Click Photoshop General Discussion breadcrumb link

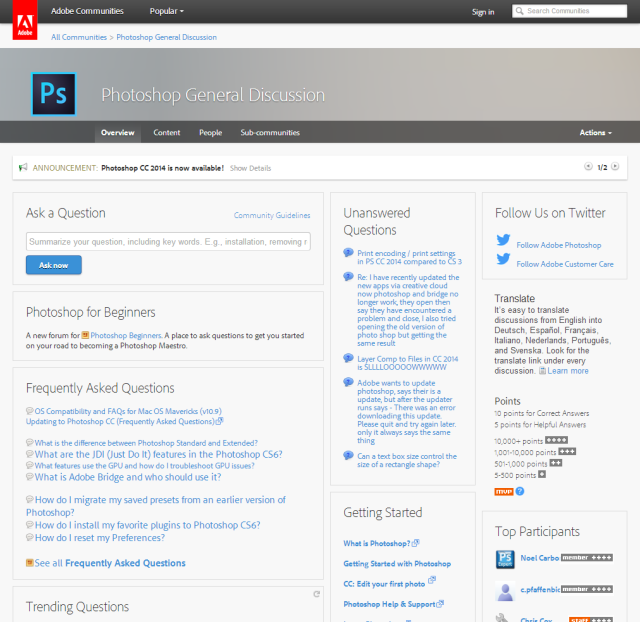[167, 37]
